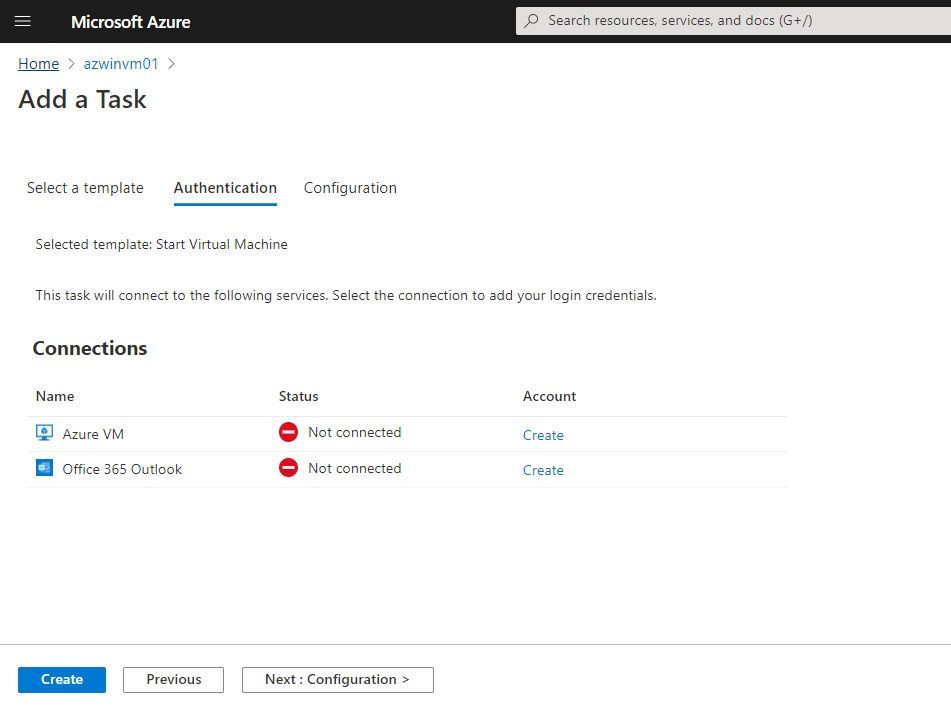Click the Office 365 Outlook icon

point(44,468)
